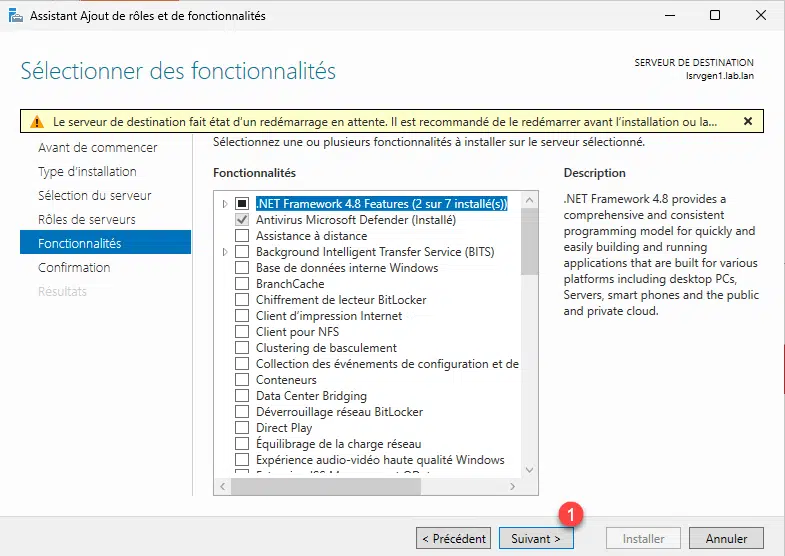The height and width of the screenshot is (556, 785).
Task: Click the features list scroll up arrow
Action: coord(529,200)
